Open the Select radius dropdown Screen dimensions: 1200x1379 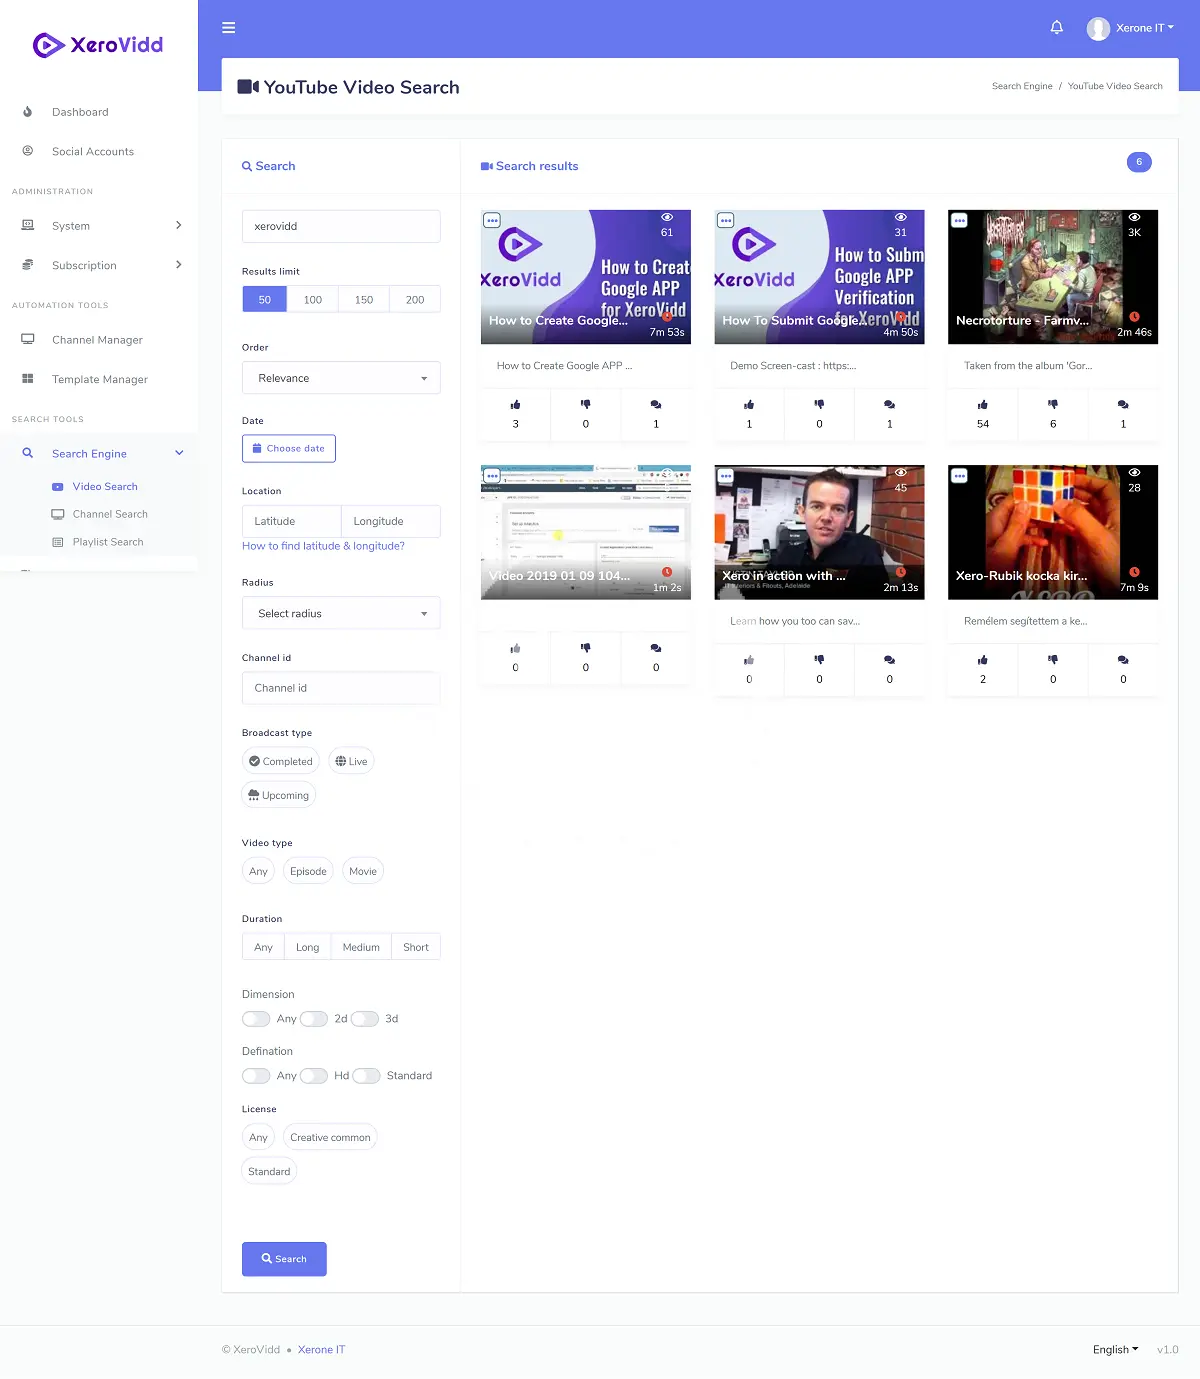click(341, 613)
